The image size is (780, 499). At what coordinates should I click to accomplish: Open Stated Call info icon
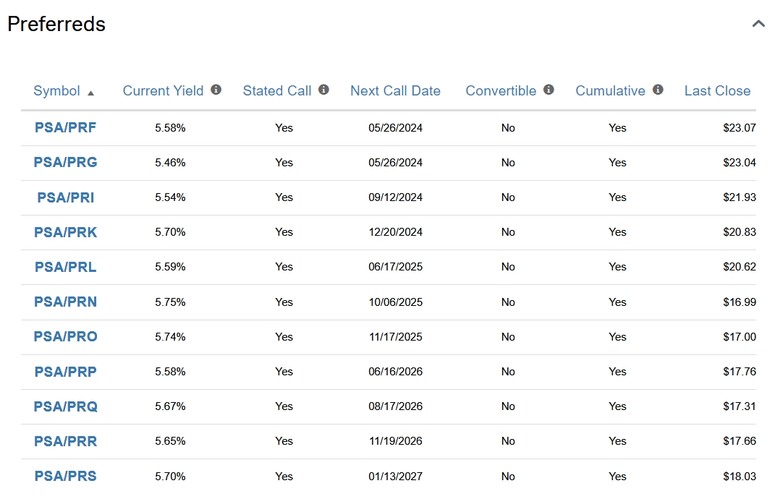tap(324, 90)
